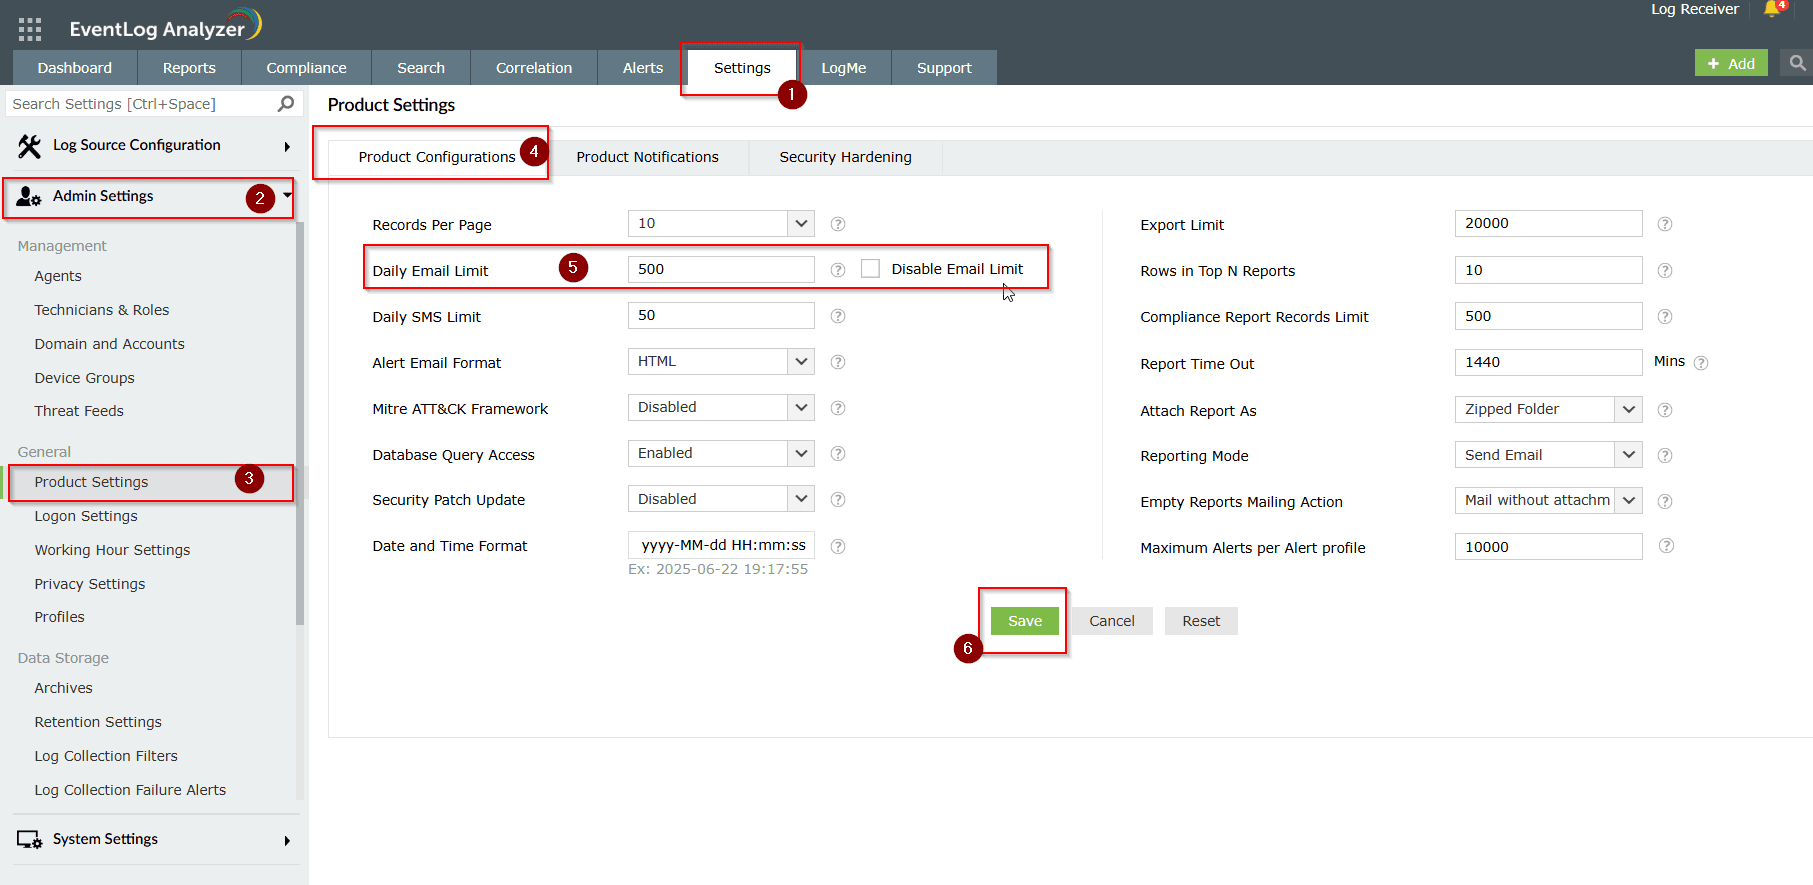Click the search settings magnifier icon

click(286, 103)
